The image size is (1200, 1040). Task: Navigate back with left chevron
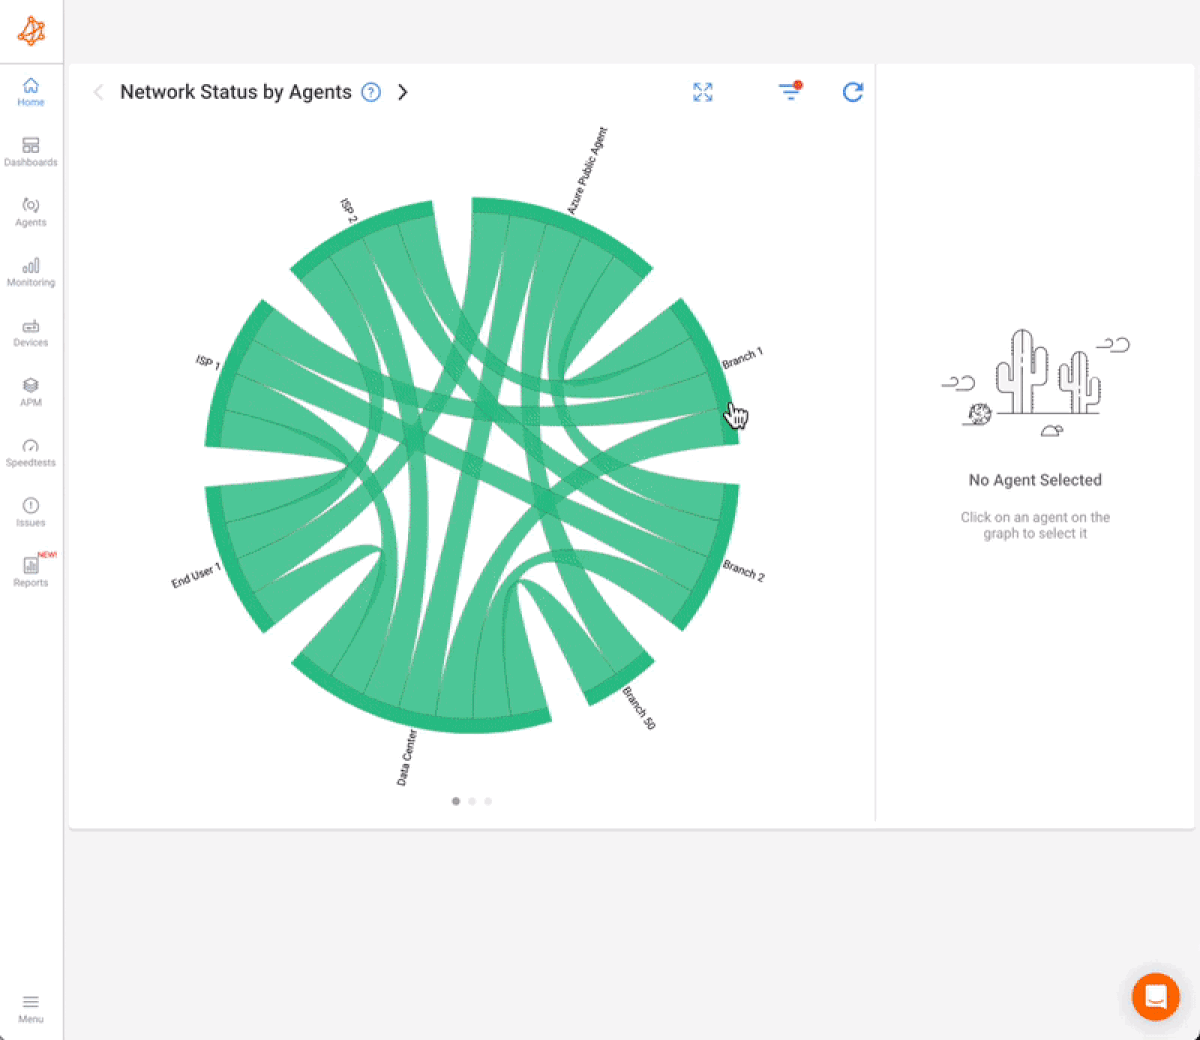(x=98, y=91)
